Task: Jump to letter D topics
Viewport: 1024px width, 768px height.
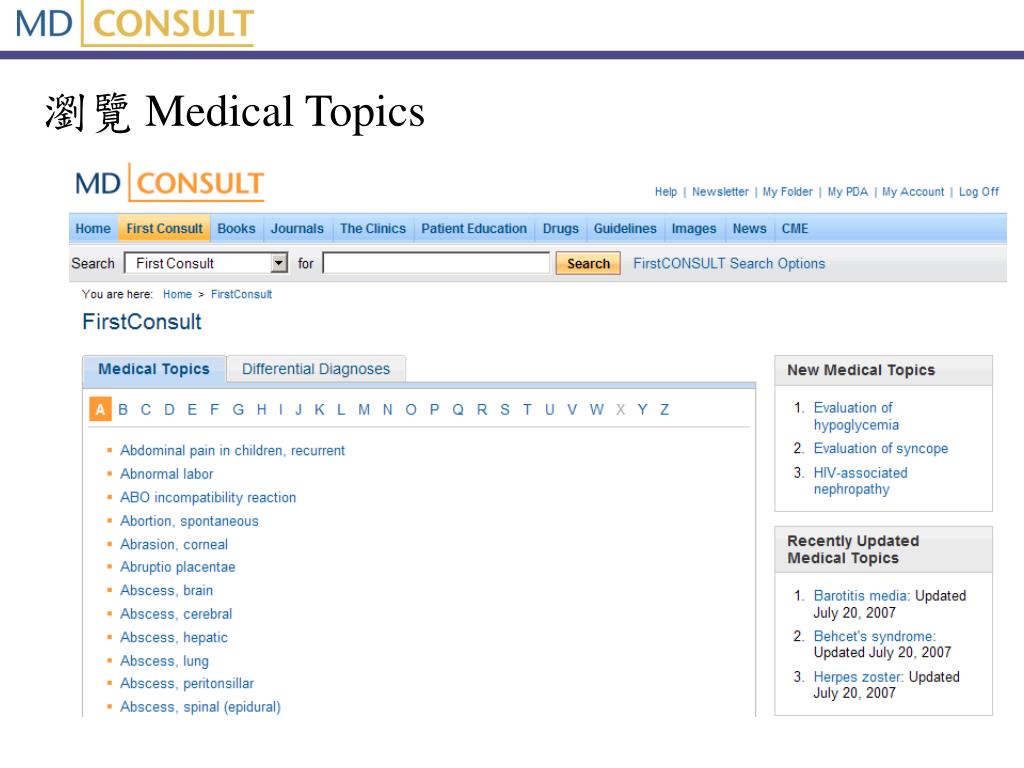Action: coord(169,409)
